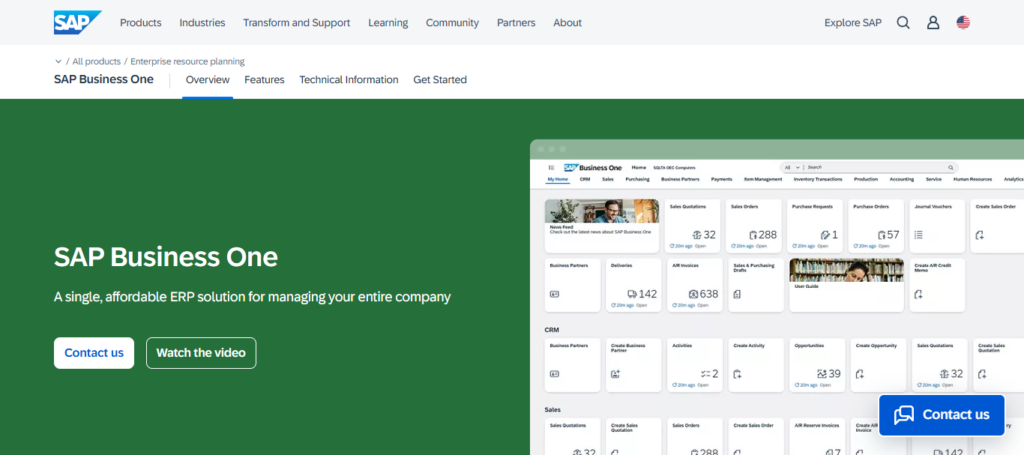Select the Payments tab in preview app
Viewport: 1024px width, 455px height.
click(722, 179)
